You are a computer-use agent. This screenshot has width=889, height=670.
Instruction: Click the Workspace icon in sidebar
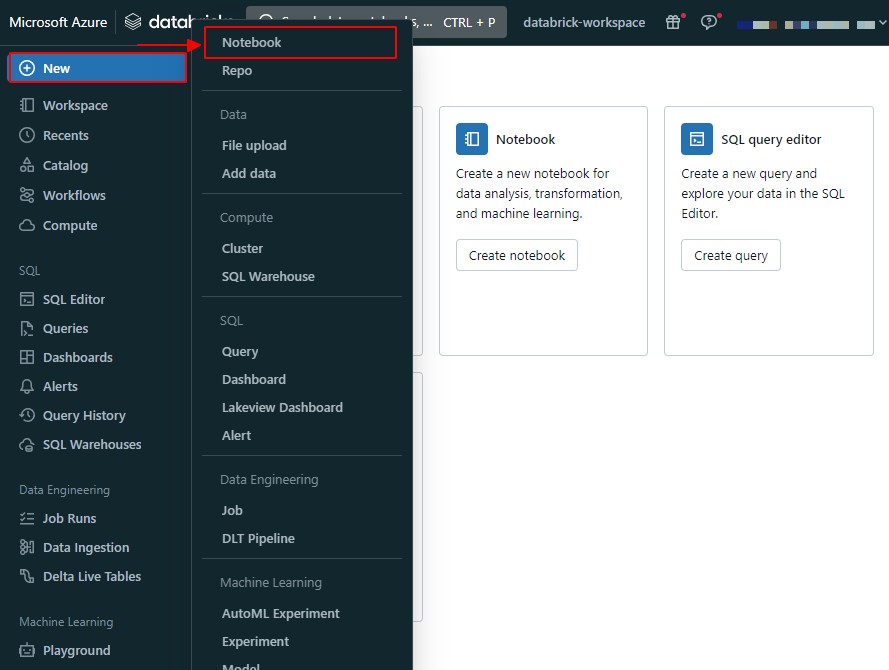tap(27, 106)
